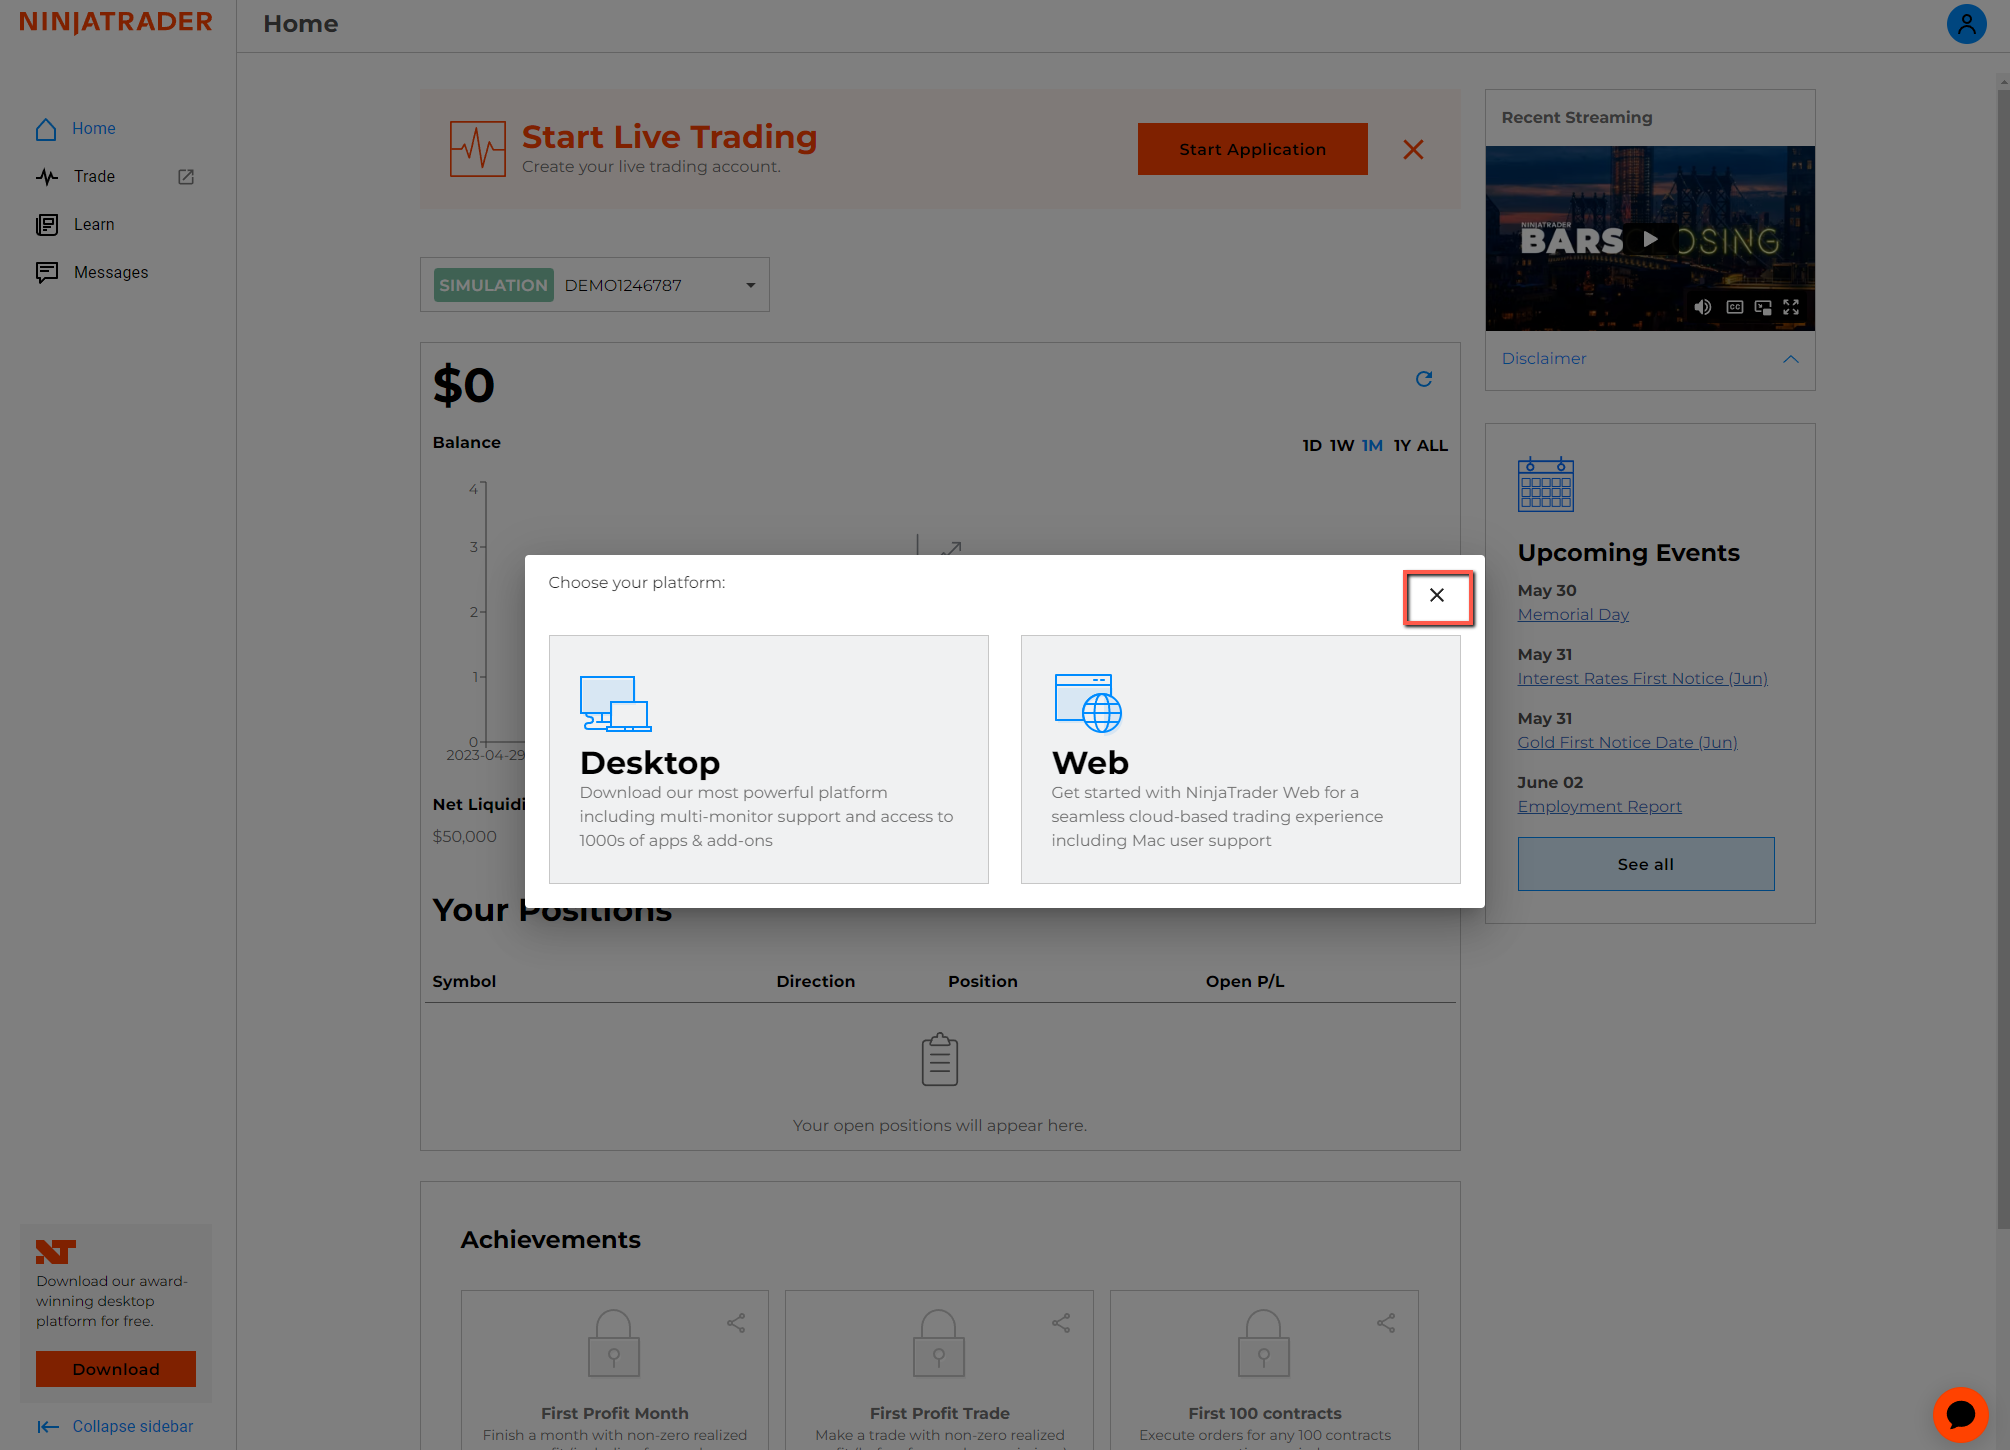
Task: Click the Direction column header
Action: coord(815,982)
